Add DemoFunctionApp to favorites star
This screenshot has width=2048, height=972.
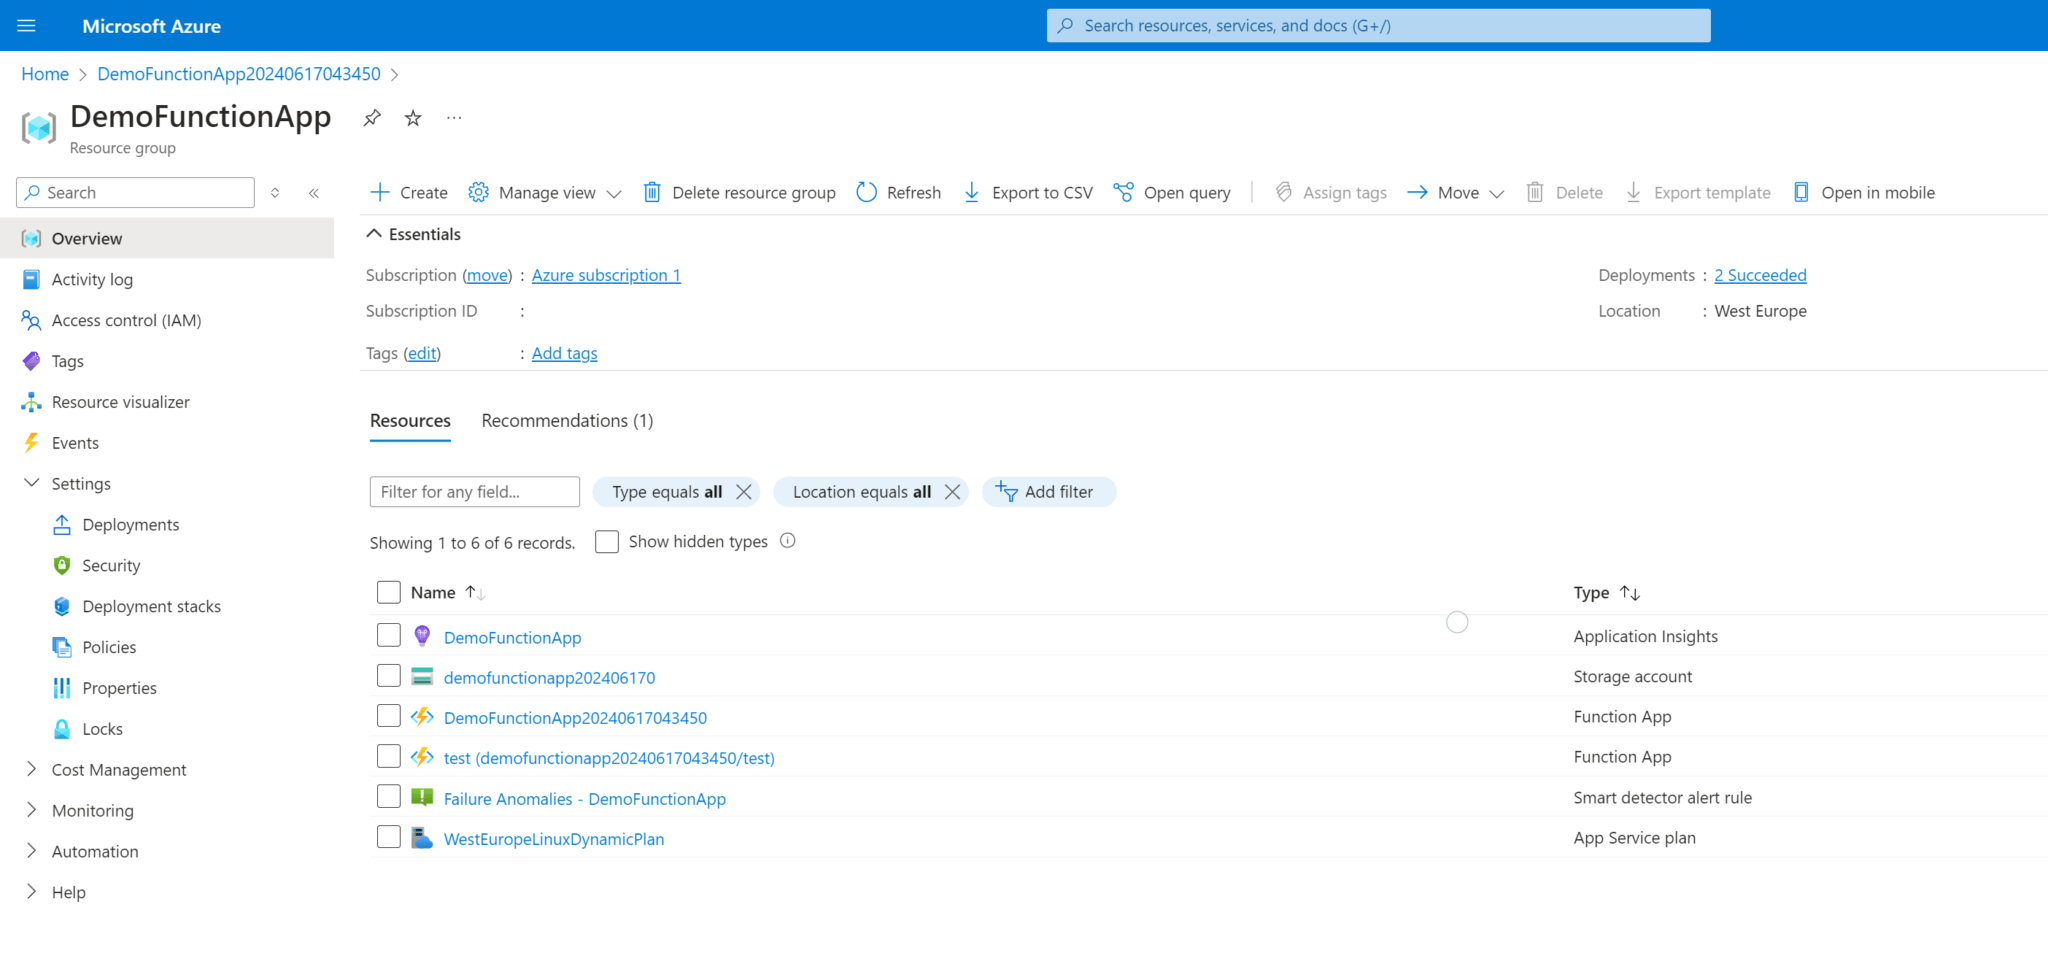click(x=412, y=117)
